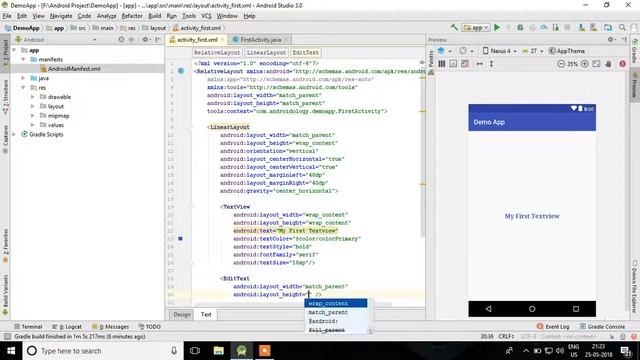Viewport: 640px width, 360px height.
Task: Open the Nexus 4 device dropdown
Action: click(500, 51)
